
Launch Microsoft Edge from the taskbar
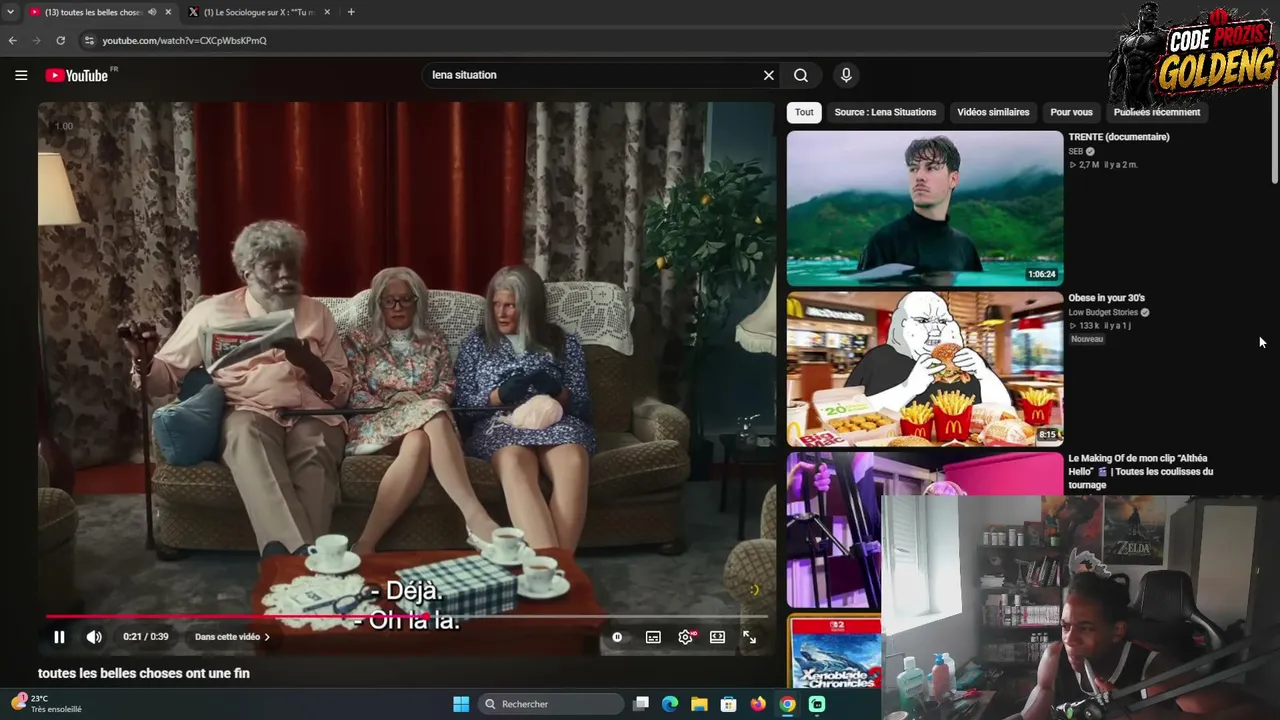(670, 704)
